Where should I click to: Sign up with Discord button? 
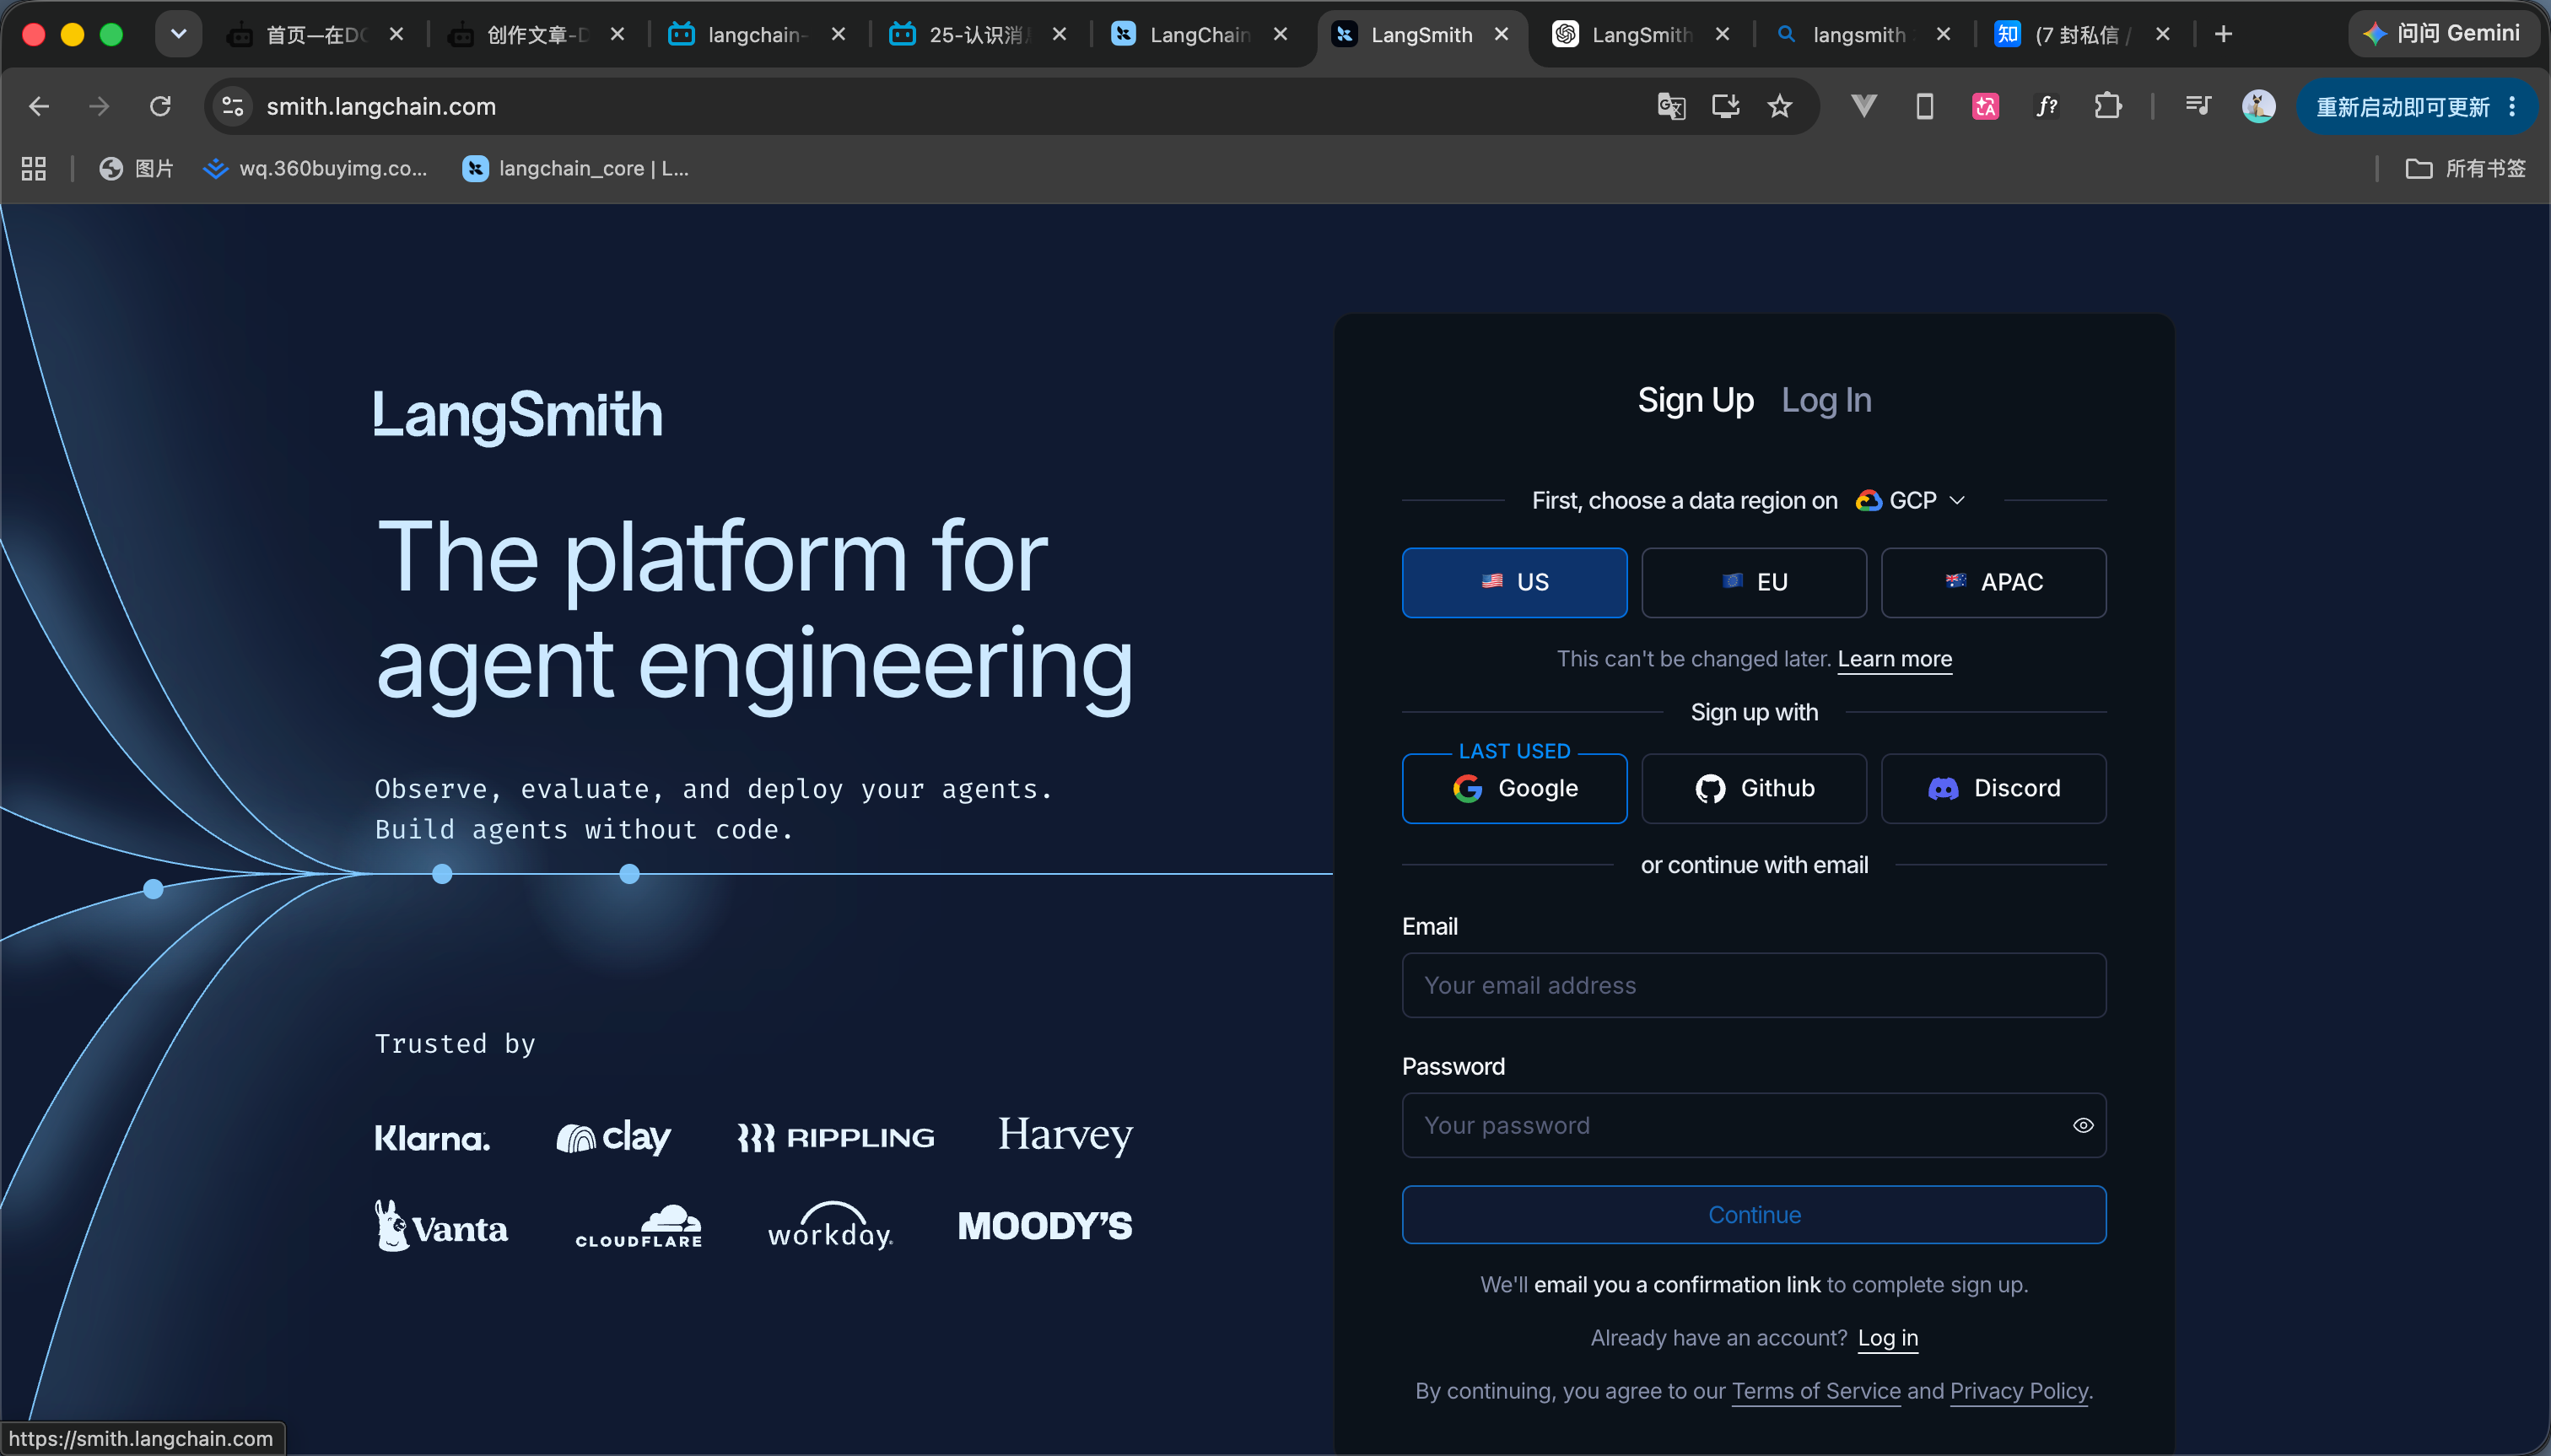(1993, 788)
